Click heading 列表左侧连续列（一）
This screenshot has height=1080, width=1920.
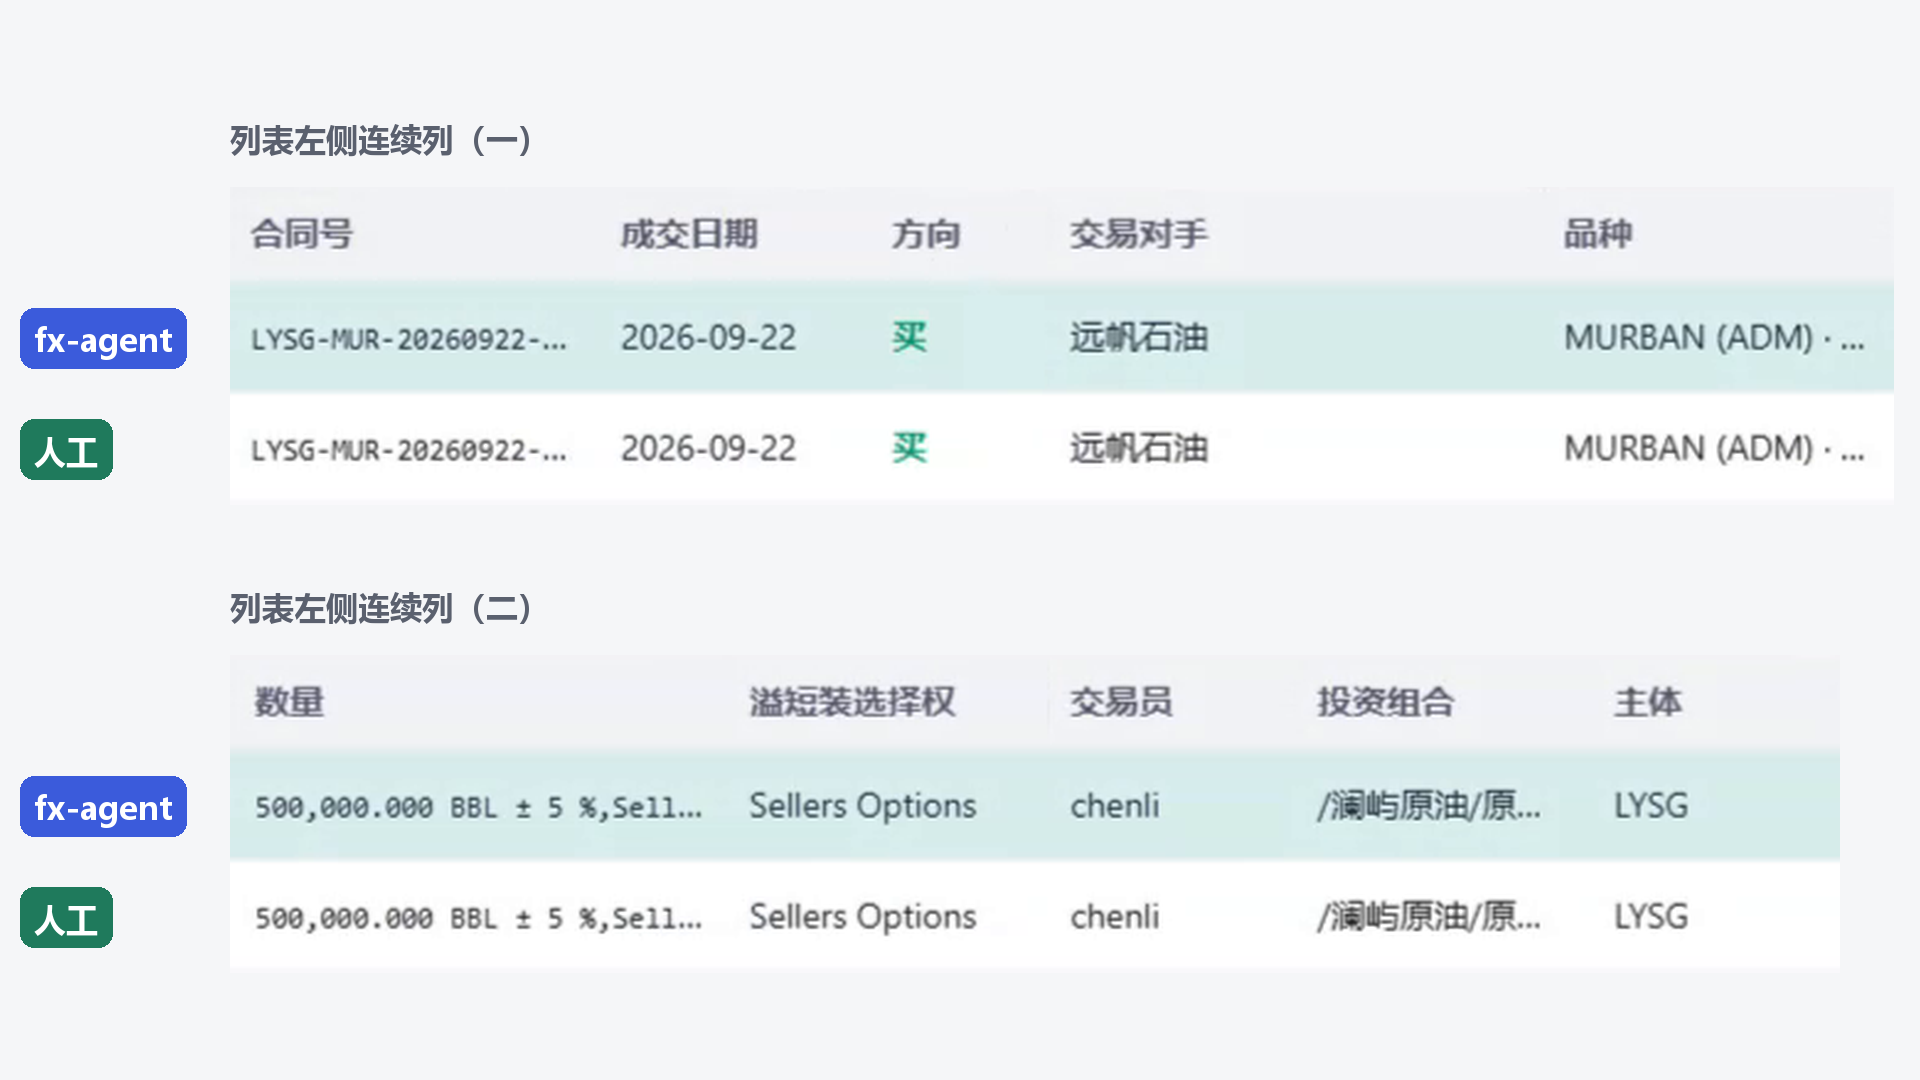coord(381,141)
